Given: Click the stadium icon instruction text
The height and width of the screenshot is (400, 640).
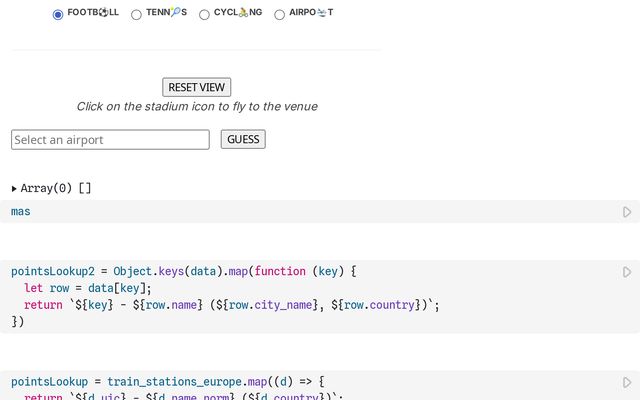Looking at the screenshot, I should point(197,107).
